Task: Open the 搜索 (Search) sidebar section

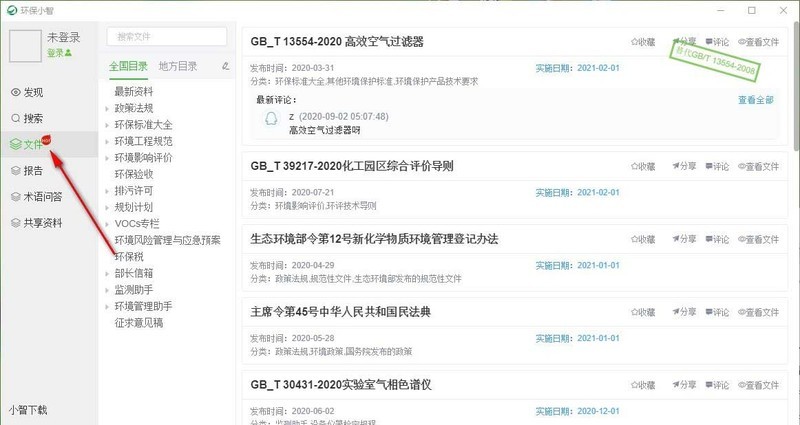Action: click(x=27, y=118)
